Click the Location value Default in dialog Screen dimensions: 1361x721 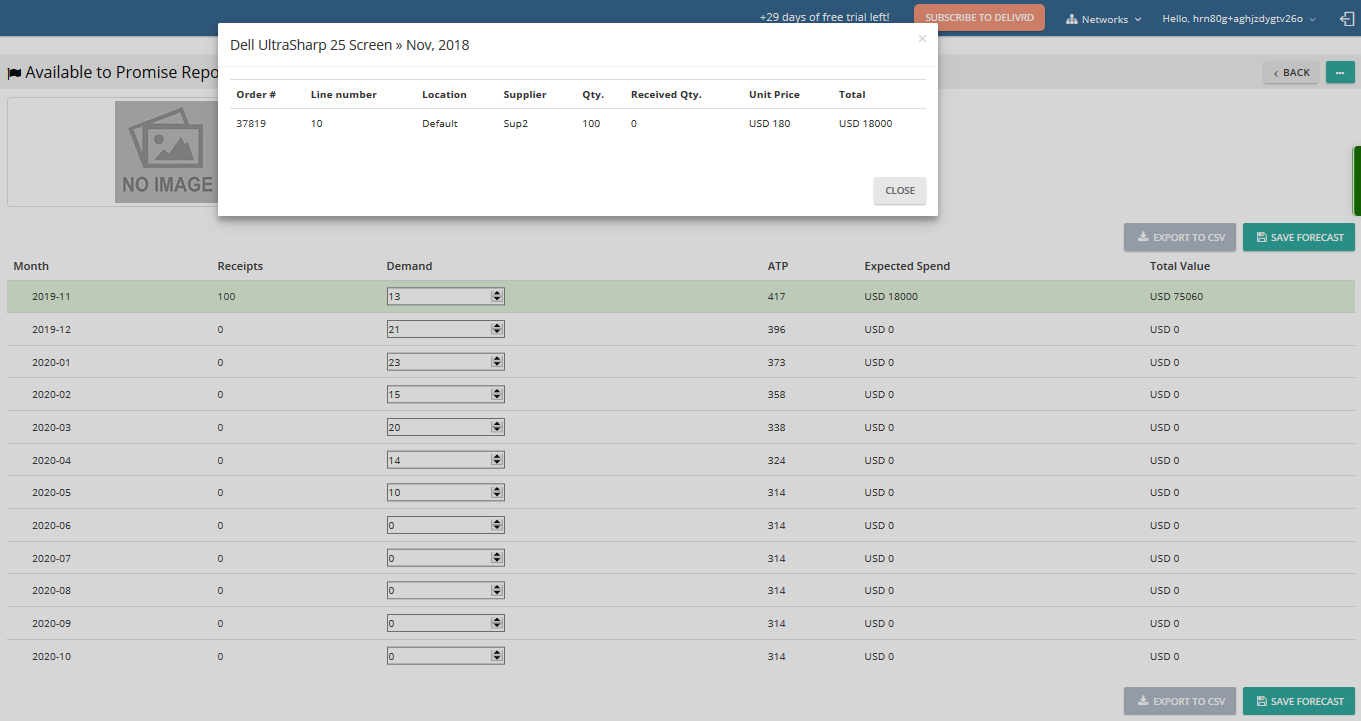click(440, 123)
